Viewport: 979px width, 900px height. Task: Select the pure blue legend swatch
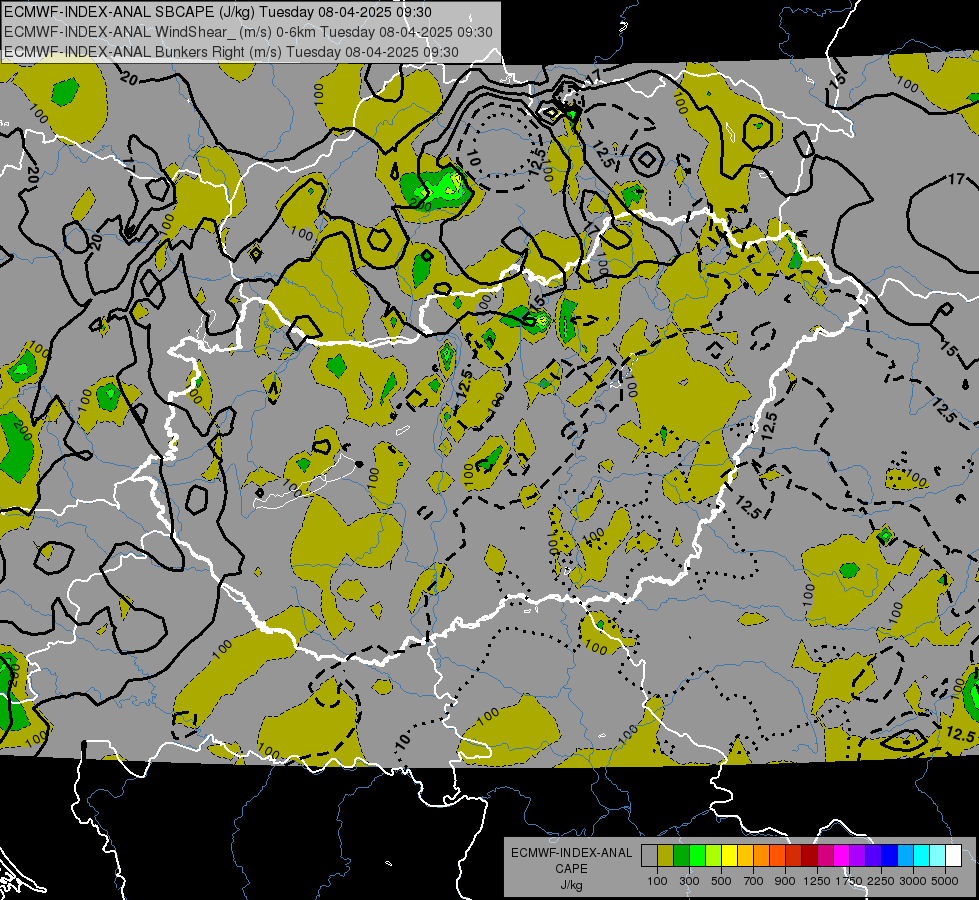pos(889,856)
